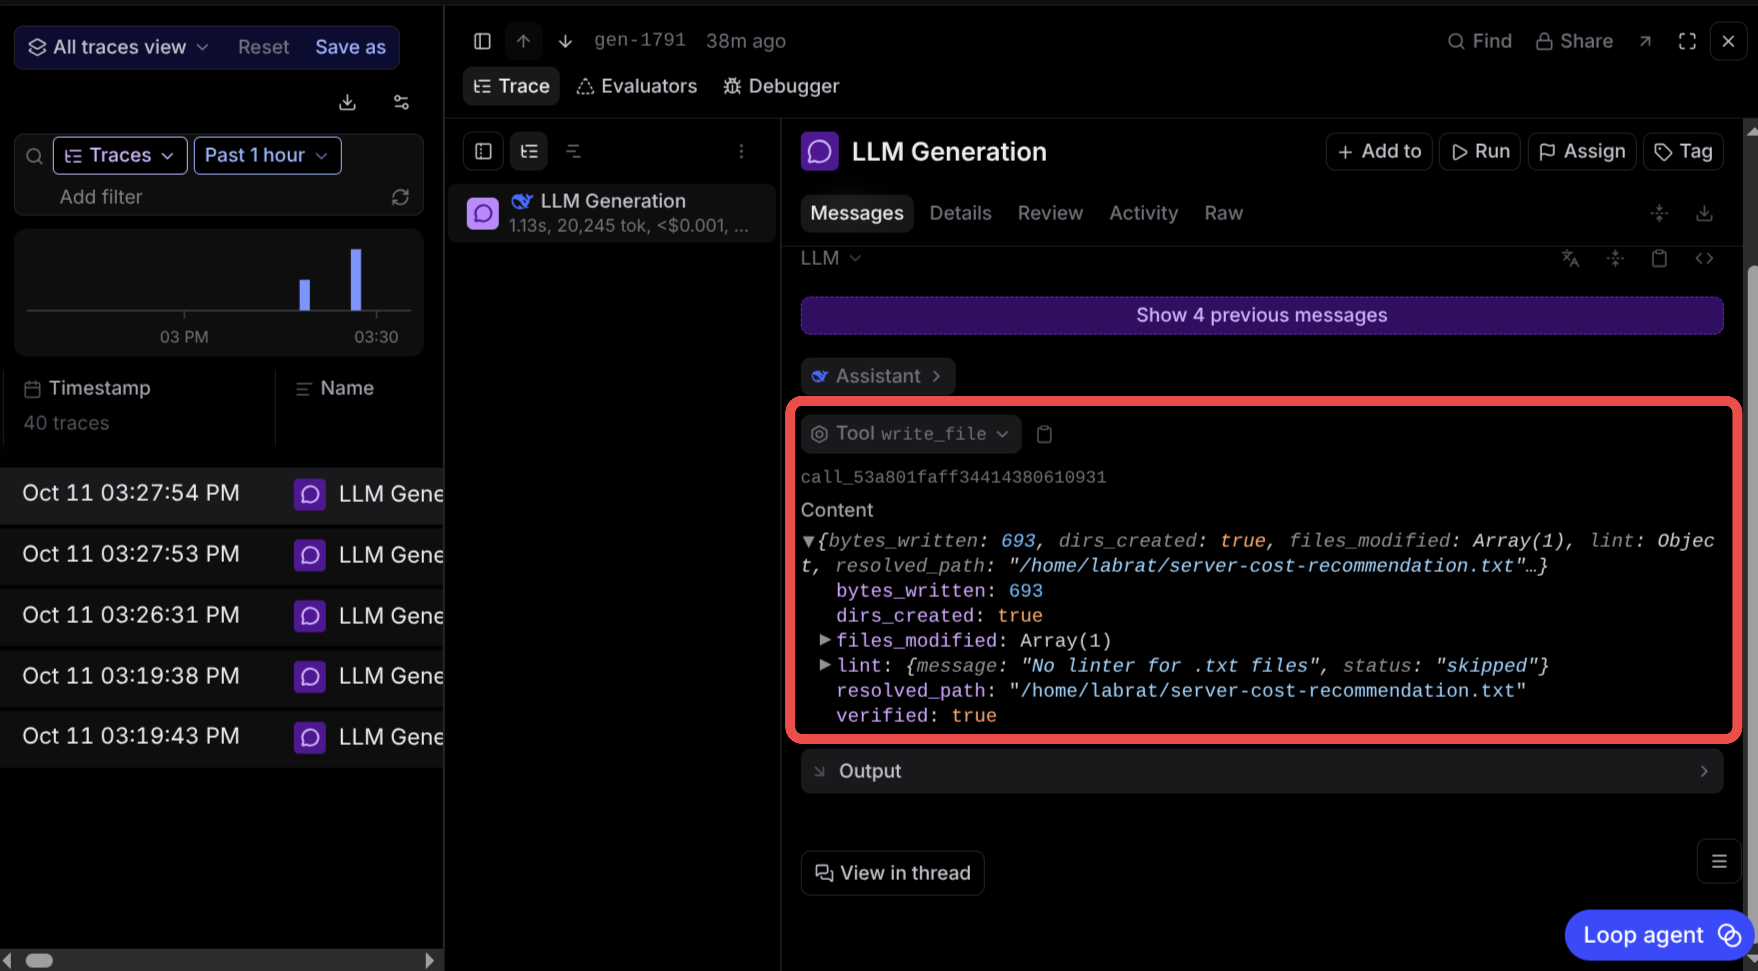Screen dimensions: 1758x971
Task: Select the Details tab
Action: [960, 213]
